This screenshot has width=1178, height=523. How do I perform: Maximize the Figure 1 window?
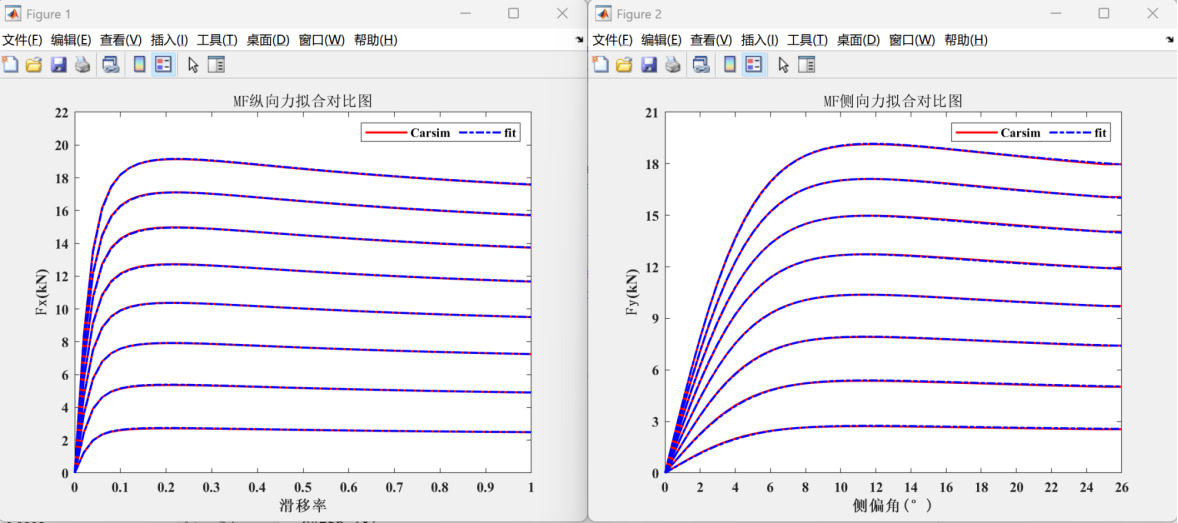coord(513,14)
